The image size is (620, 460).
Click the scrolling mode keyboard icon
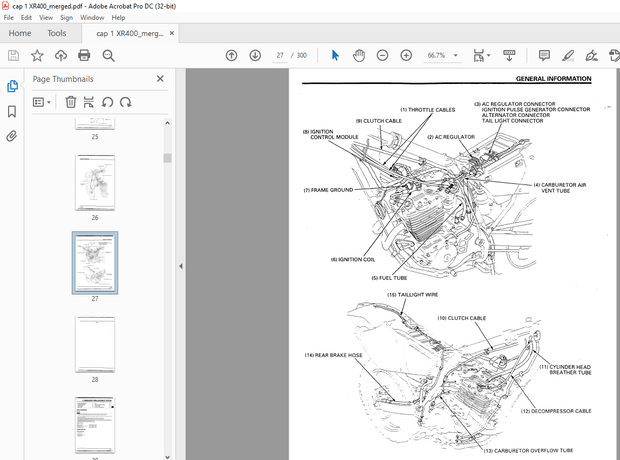[x=509, y=55]
